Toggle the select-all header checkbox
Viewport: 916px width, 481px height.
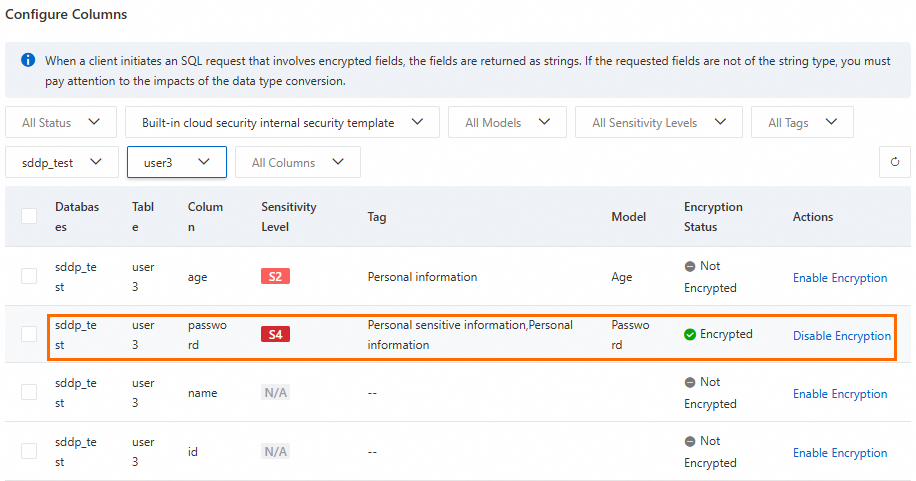tap(29, 216)
